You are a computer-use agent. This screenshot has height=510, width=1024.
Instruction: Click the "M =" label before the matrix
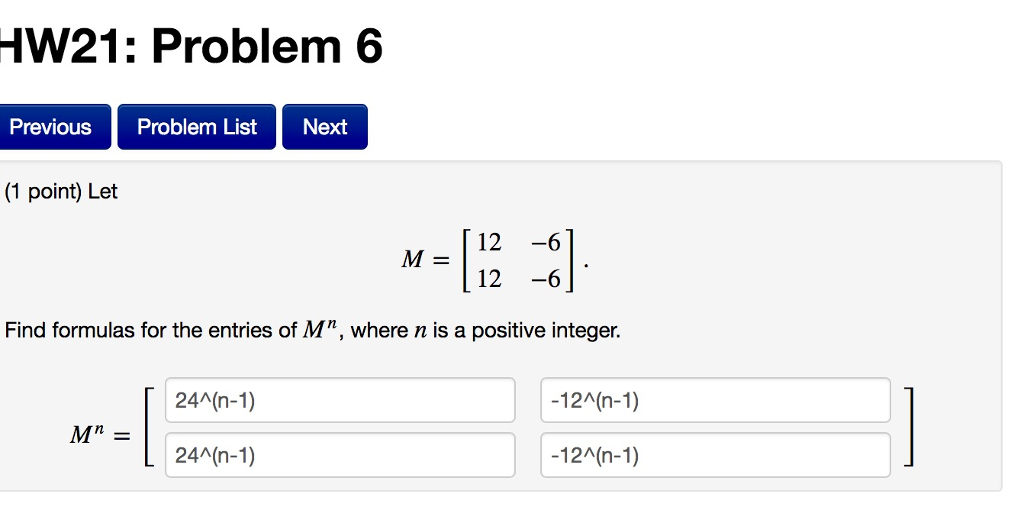(x=426, y=260)
